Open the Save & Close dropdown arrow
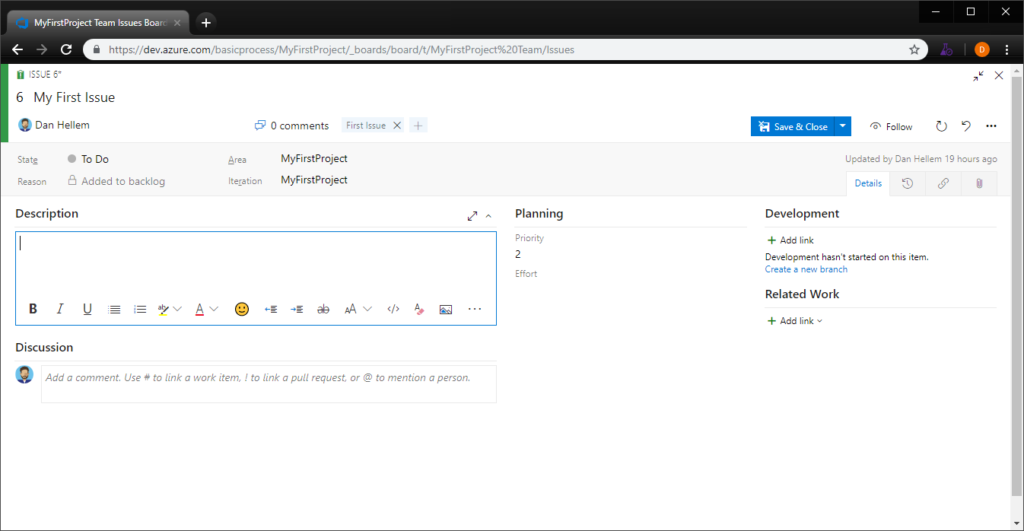 [x=843, y=126]
